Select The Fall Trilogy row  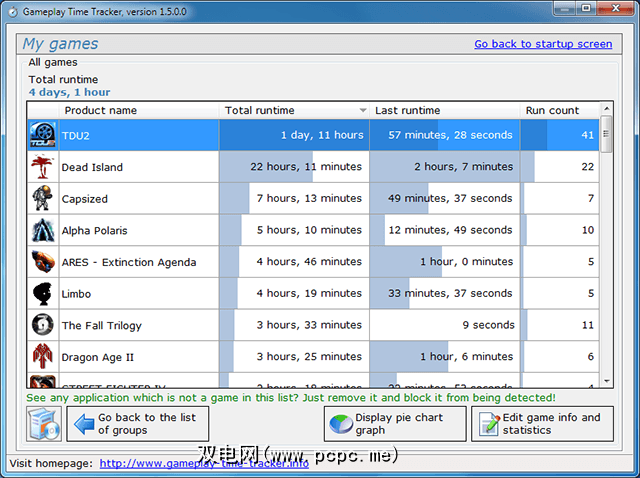(x=313, y=325)
